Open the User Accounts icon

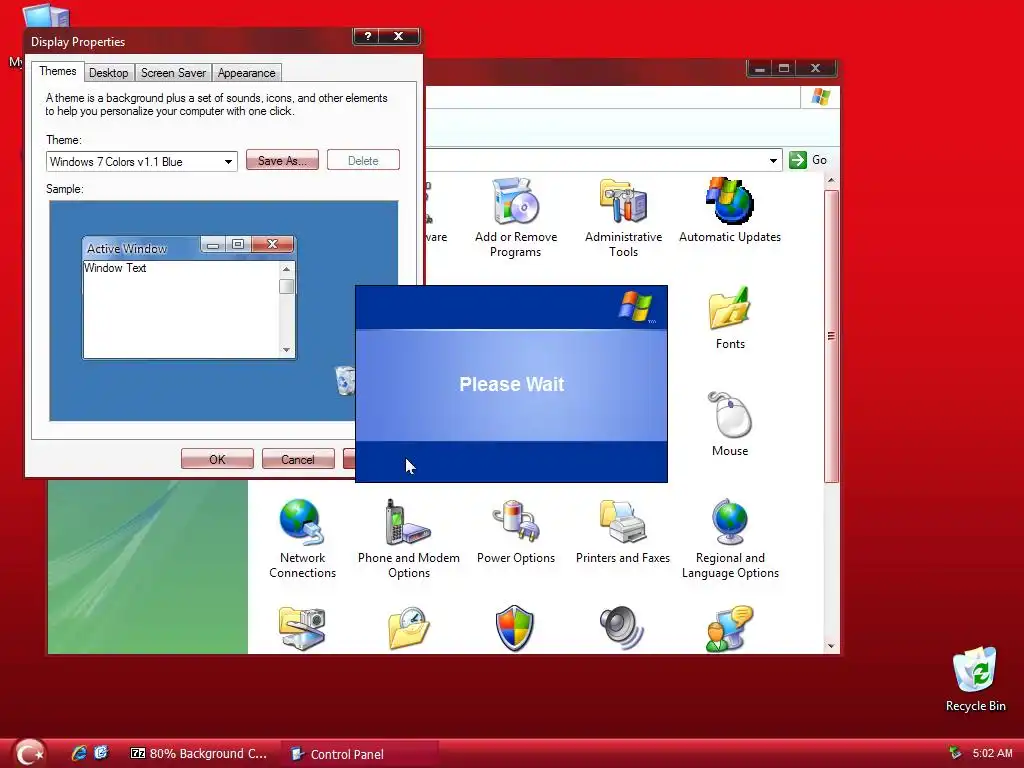[x=729, y=628]
